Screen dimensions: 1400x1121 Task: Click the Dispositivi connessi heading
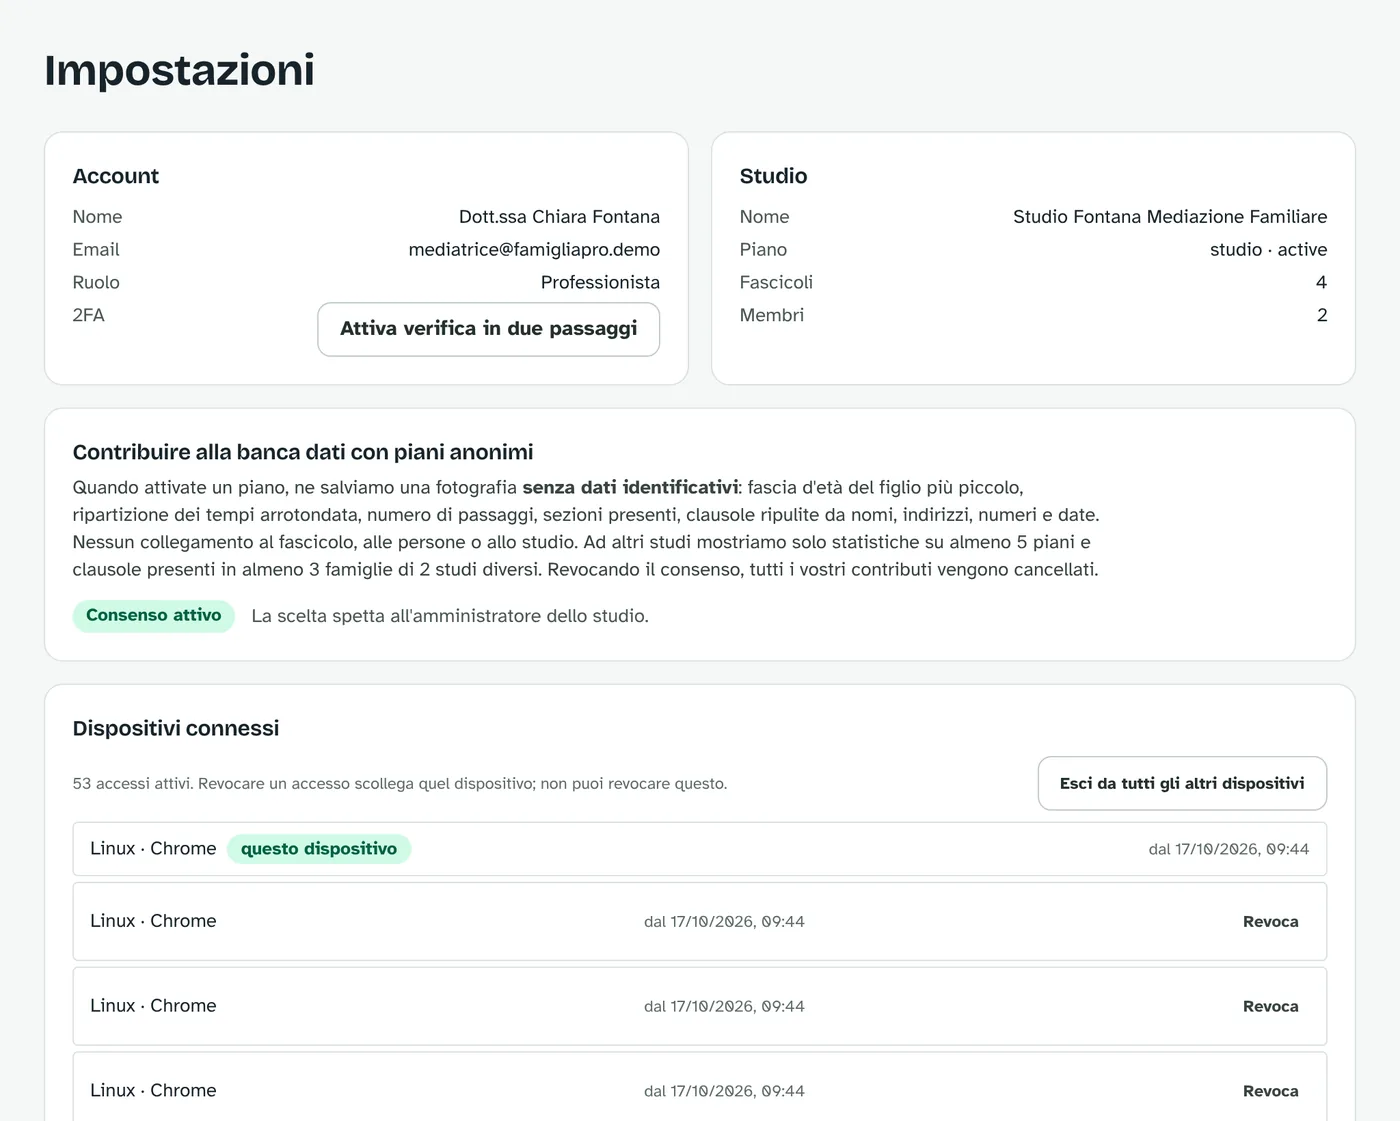point(176,728)
